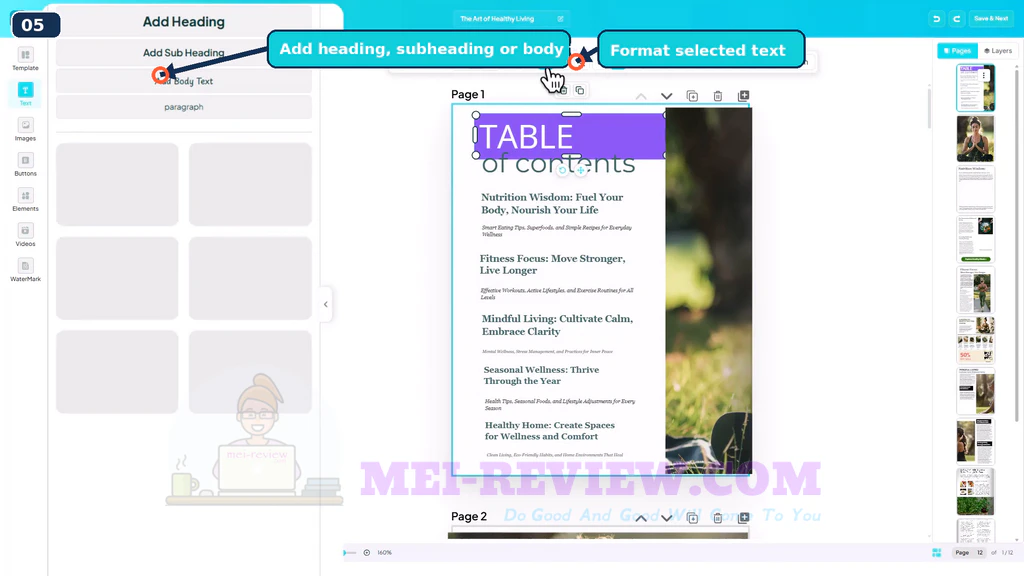Select the Fitness Focus heading text
Image resolution: width=1024 pixels, height=576 pixels.
tap(552, 264)
